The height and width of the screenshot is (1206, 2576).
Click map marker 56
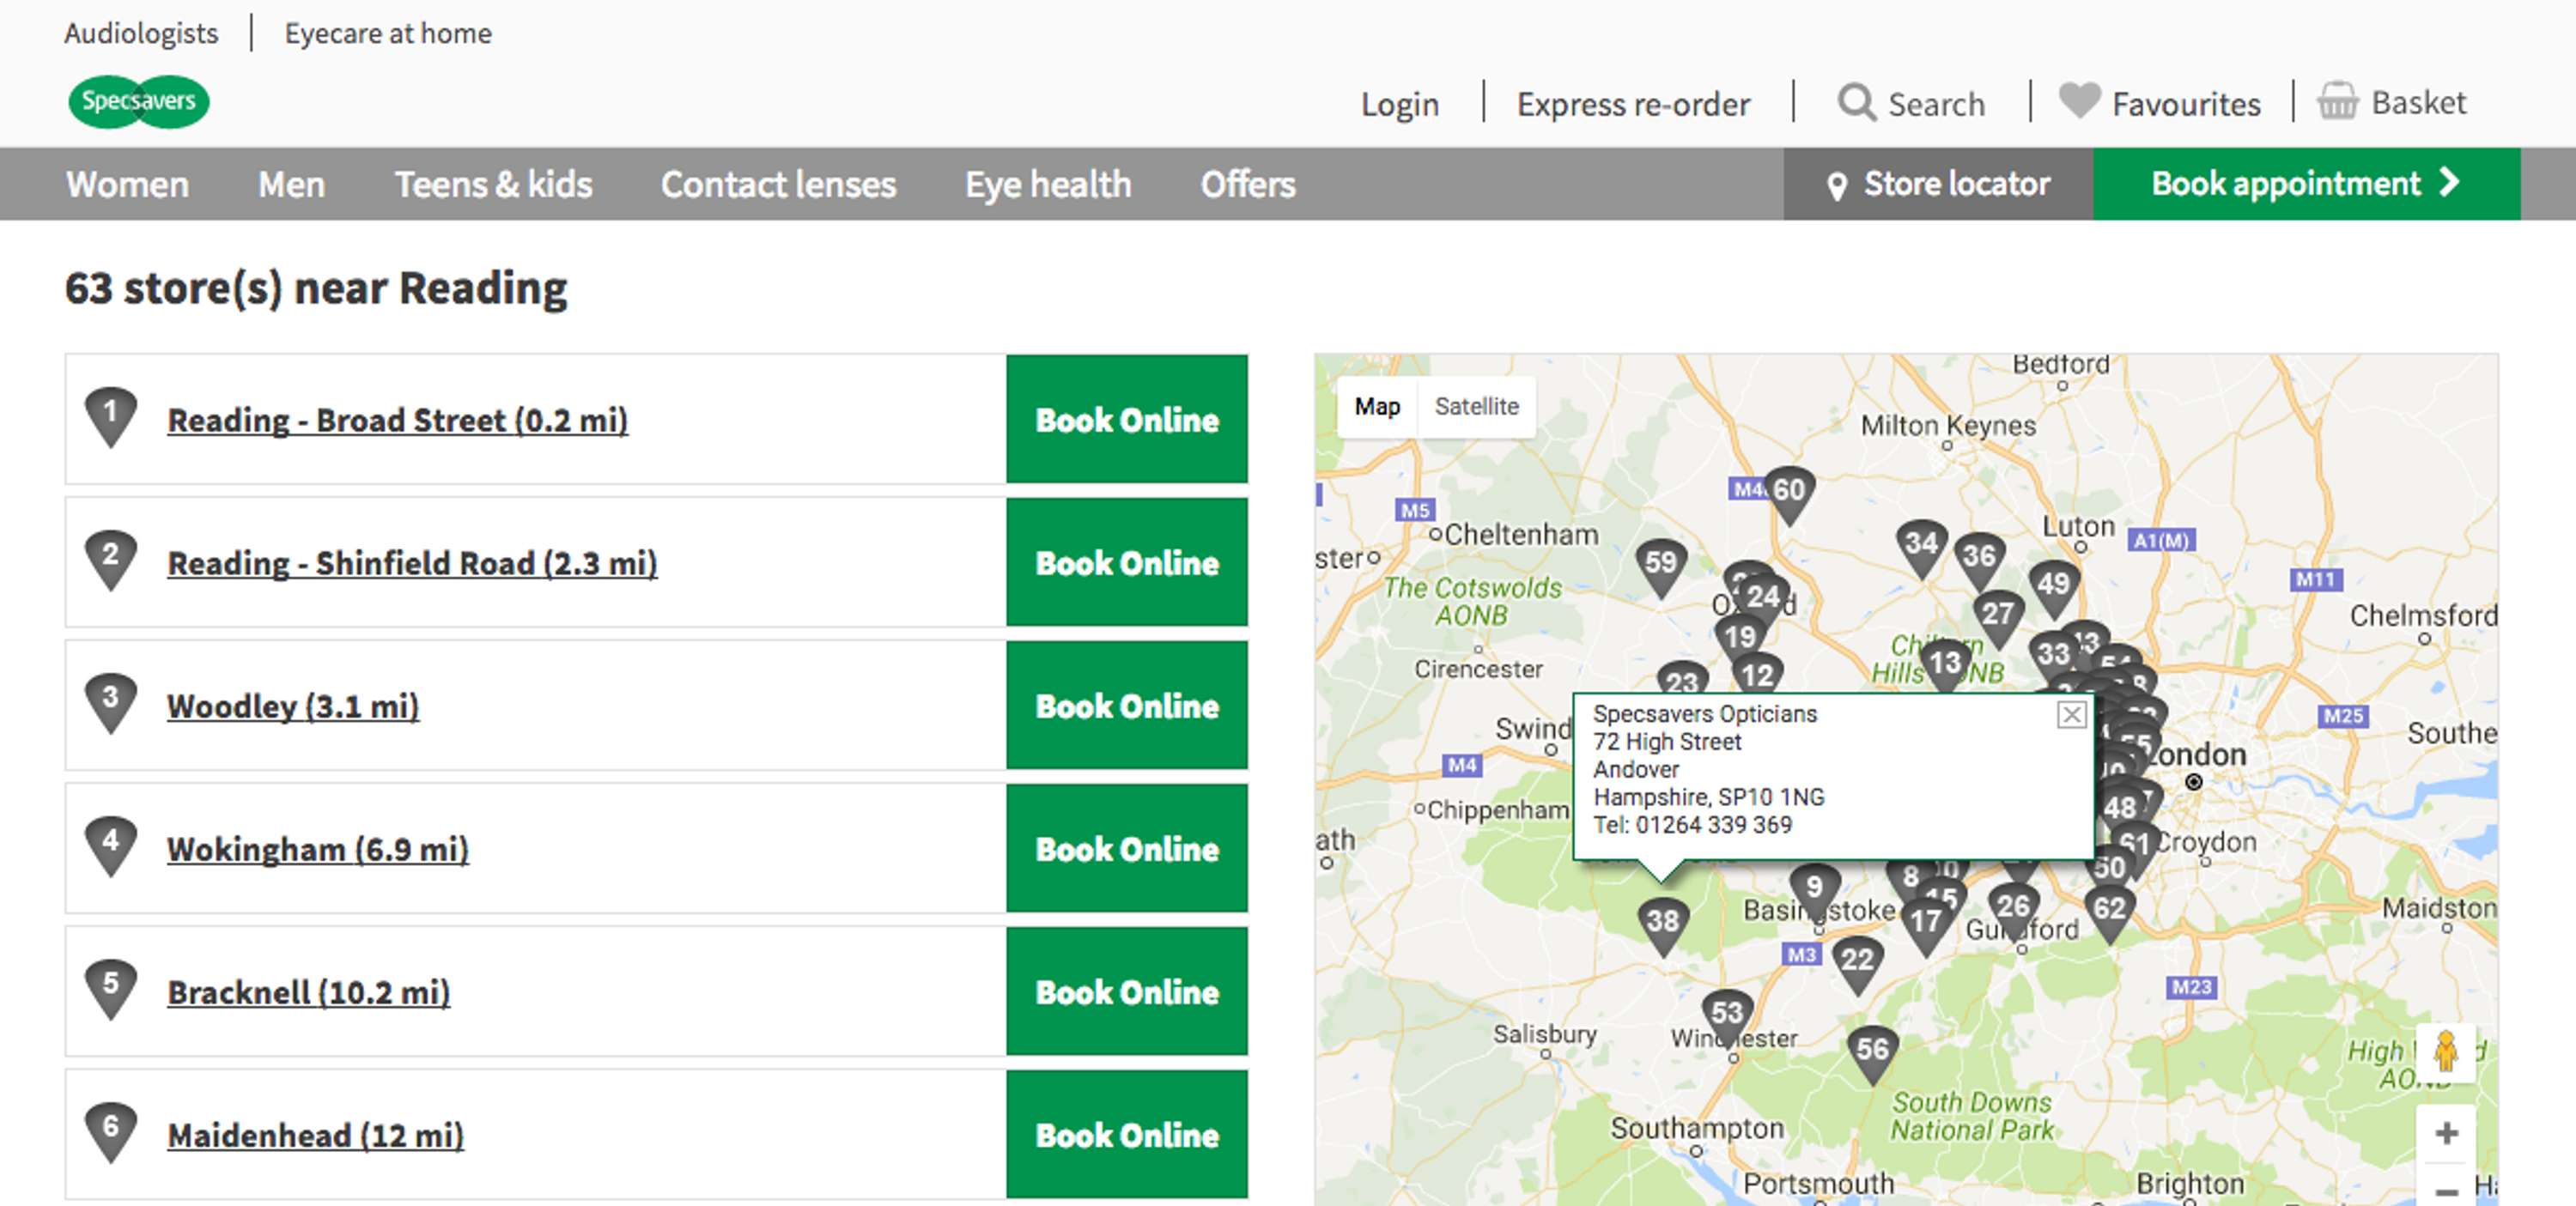[1872, 1054]
